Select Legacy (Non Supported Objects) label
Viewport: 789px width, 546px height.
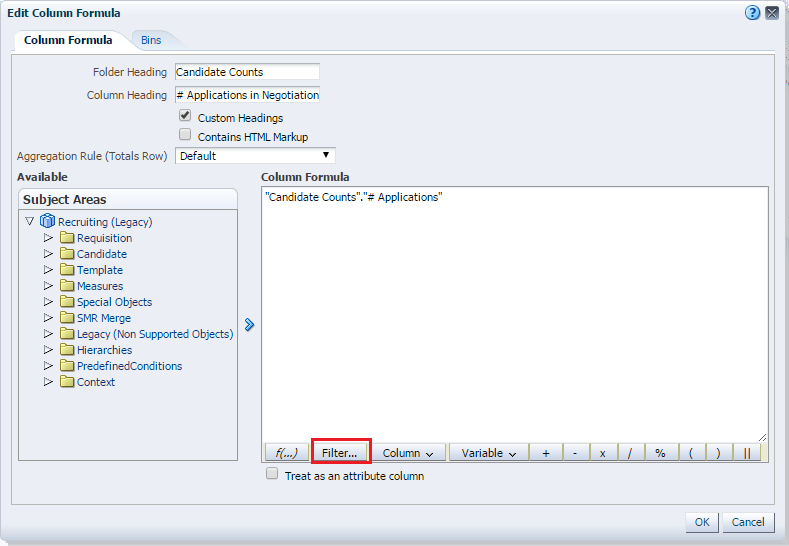[155, 334]
